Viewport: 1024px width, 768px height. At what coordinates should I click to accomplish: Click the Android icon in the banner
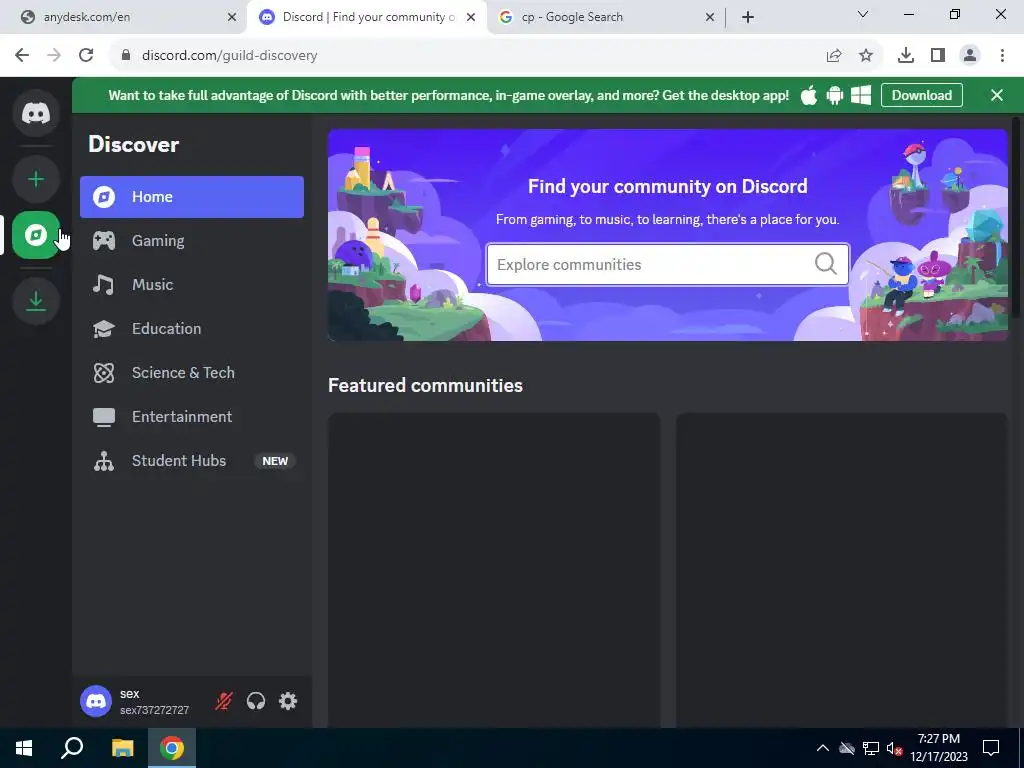pos(835,95)
